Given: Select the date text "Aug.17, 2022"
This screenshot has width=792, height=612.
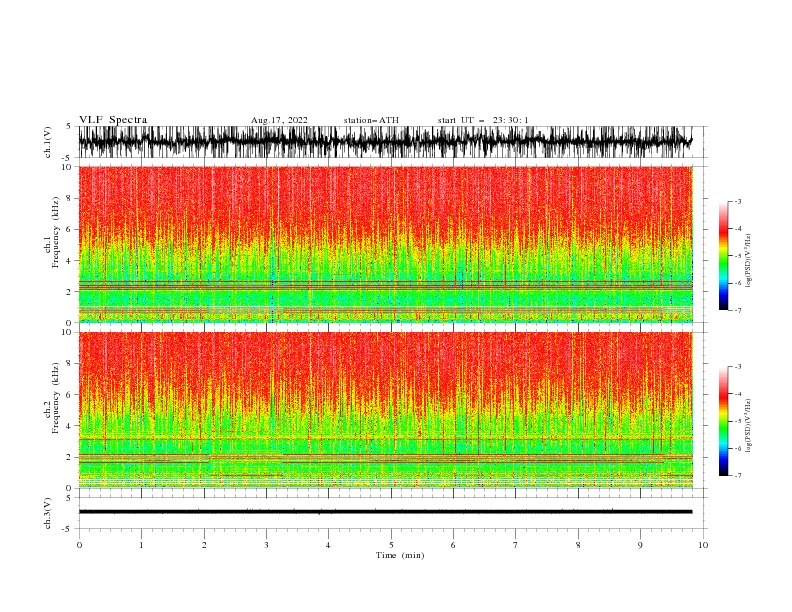Looking at the screenshot, I should coord(279,120).
